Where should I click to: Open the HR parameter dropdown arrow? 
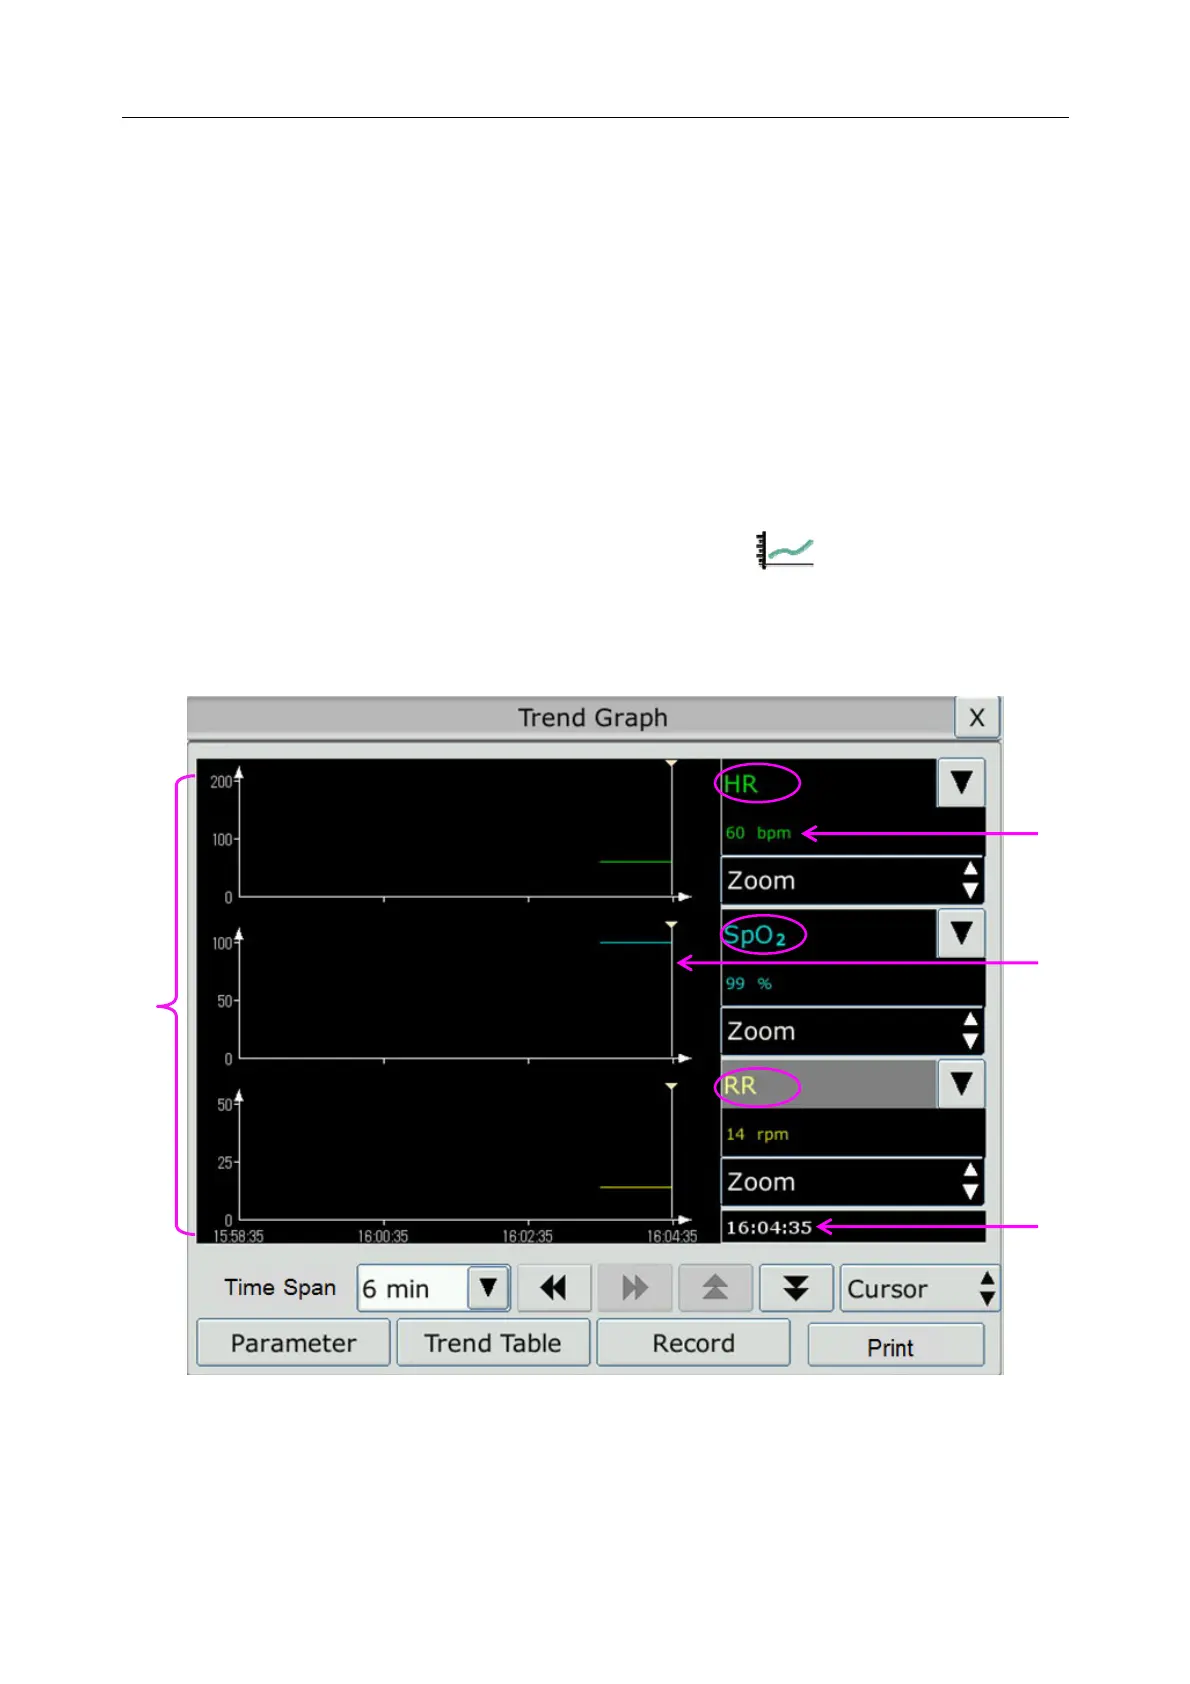[961, 782]
